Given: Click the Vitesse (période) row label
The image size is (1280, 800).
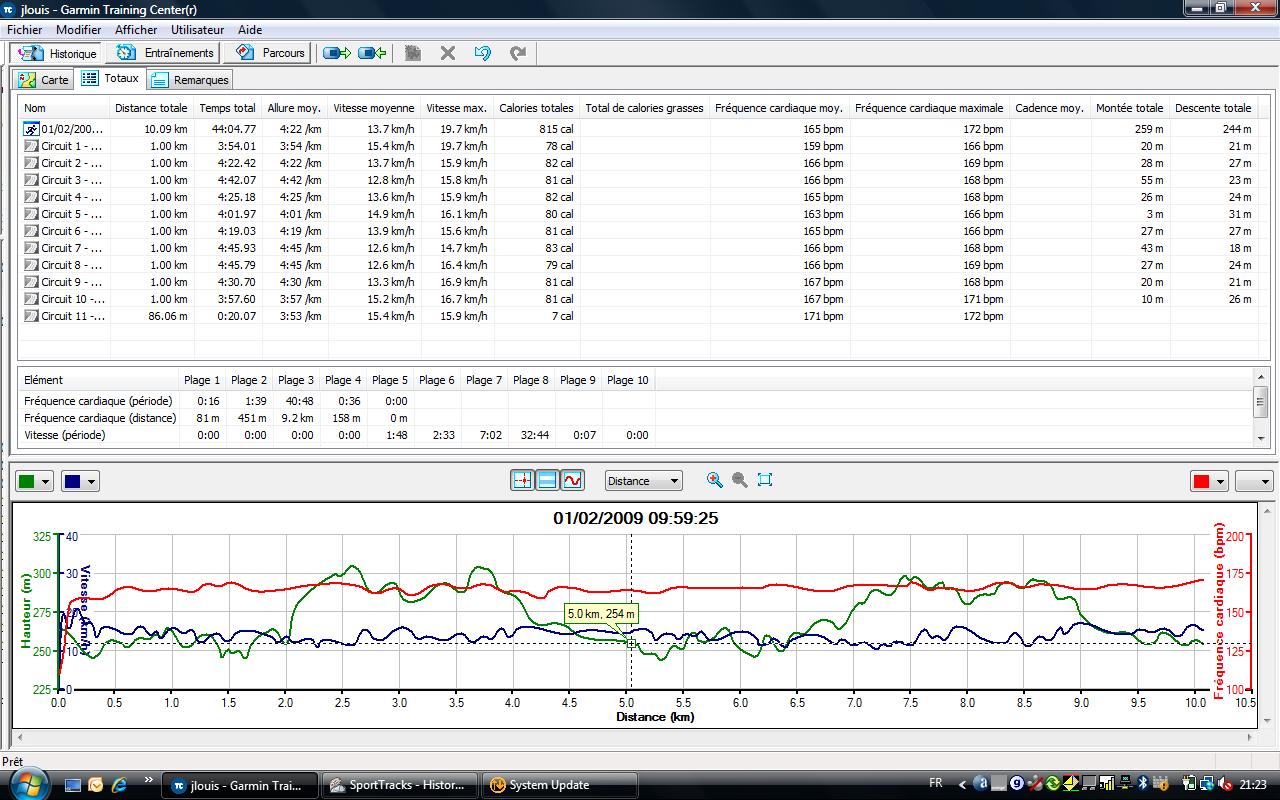Looking at the screenshot, I should pos(64,435).
